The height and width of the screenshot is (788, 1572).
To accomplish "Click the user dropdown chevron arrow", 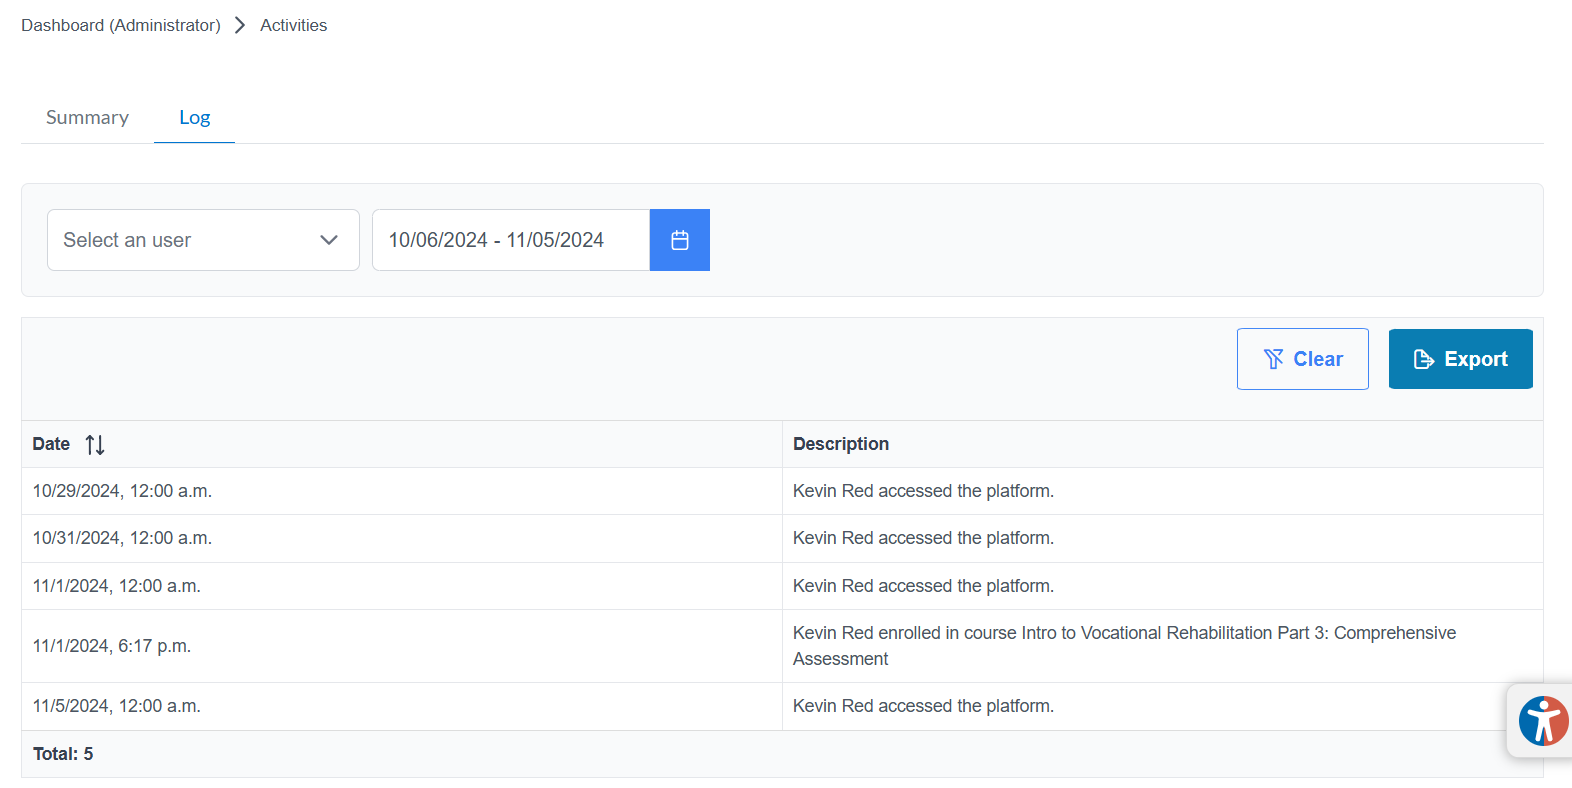I will click(x=328, y=240).
